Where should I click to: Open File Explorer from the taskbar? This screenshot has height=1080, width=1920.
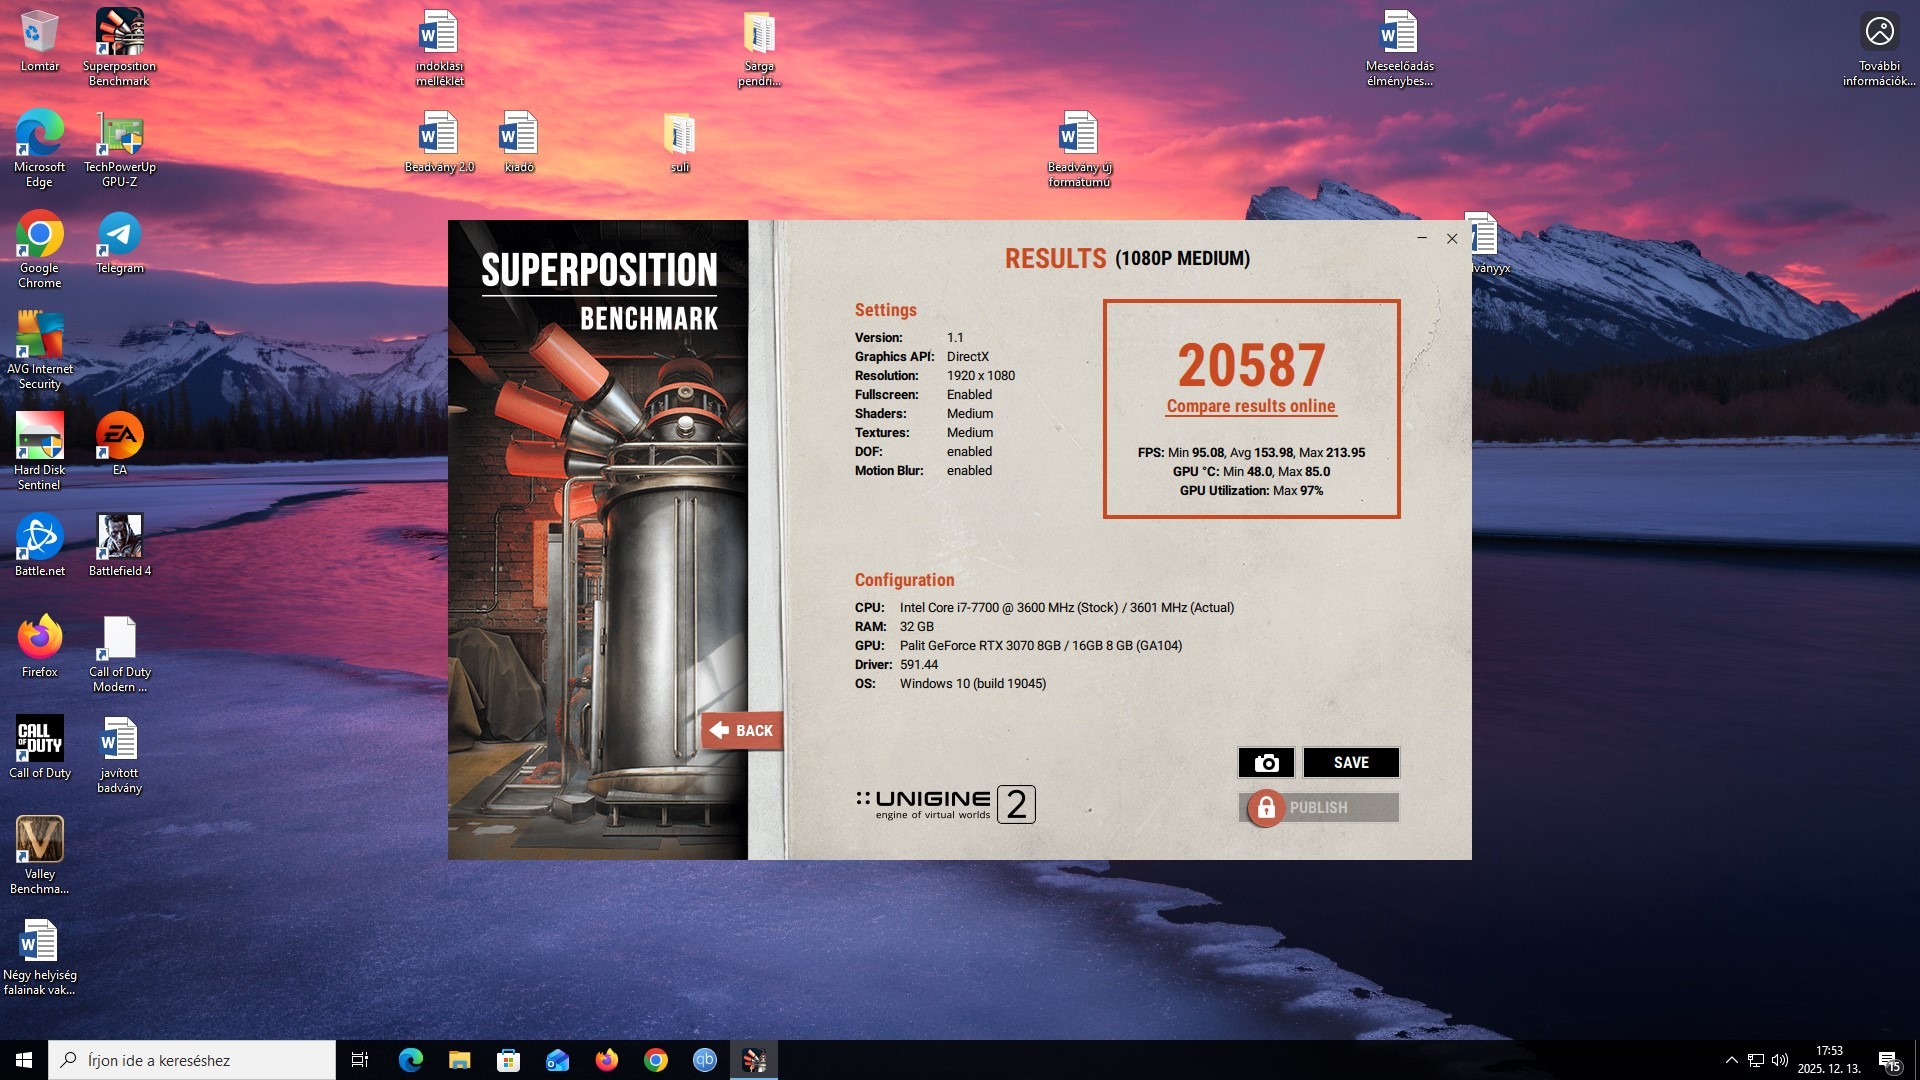tap(459, 1060)
